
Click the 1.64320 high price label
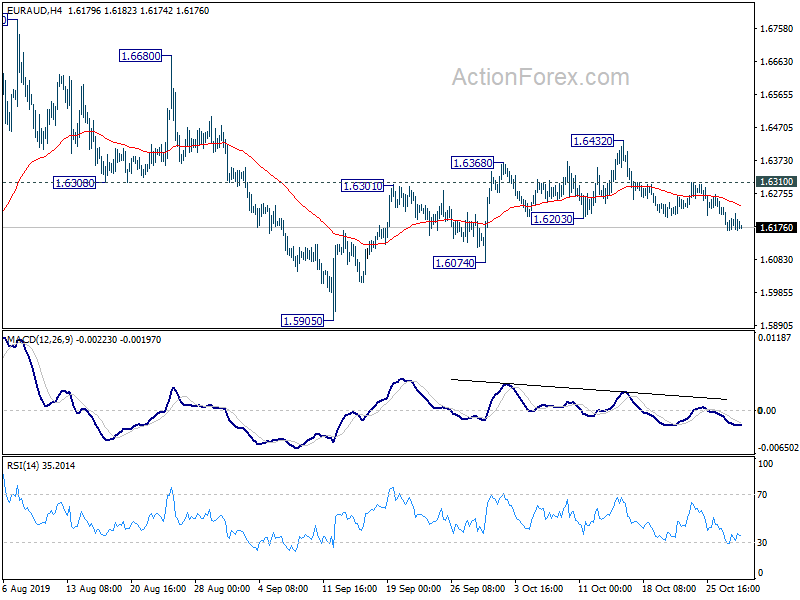tap(592, 141)
